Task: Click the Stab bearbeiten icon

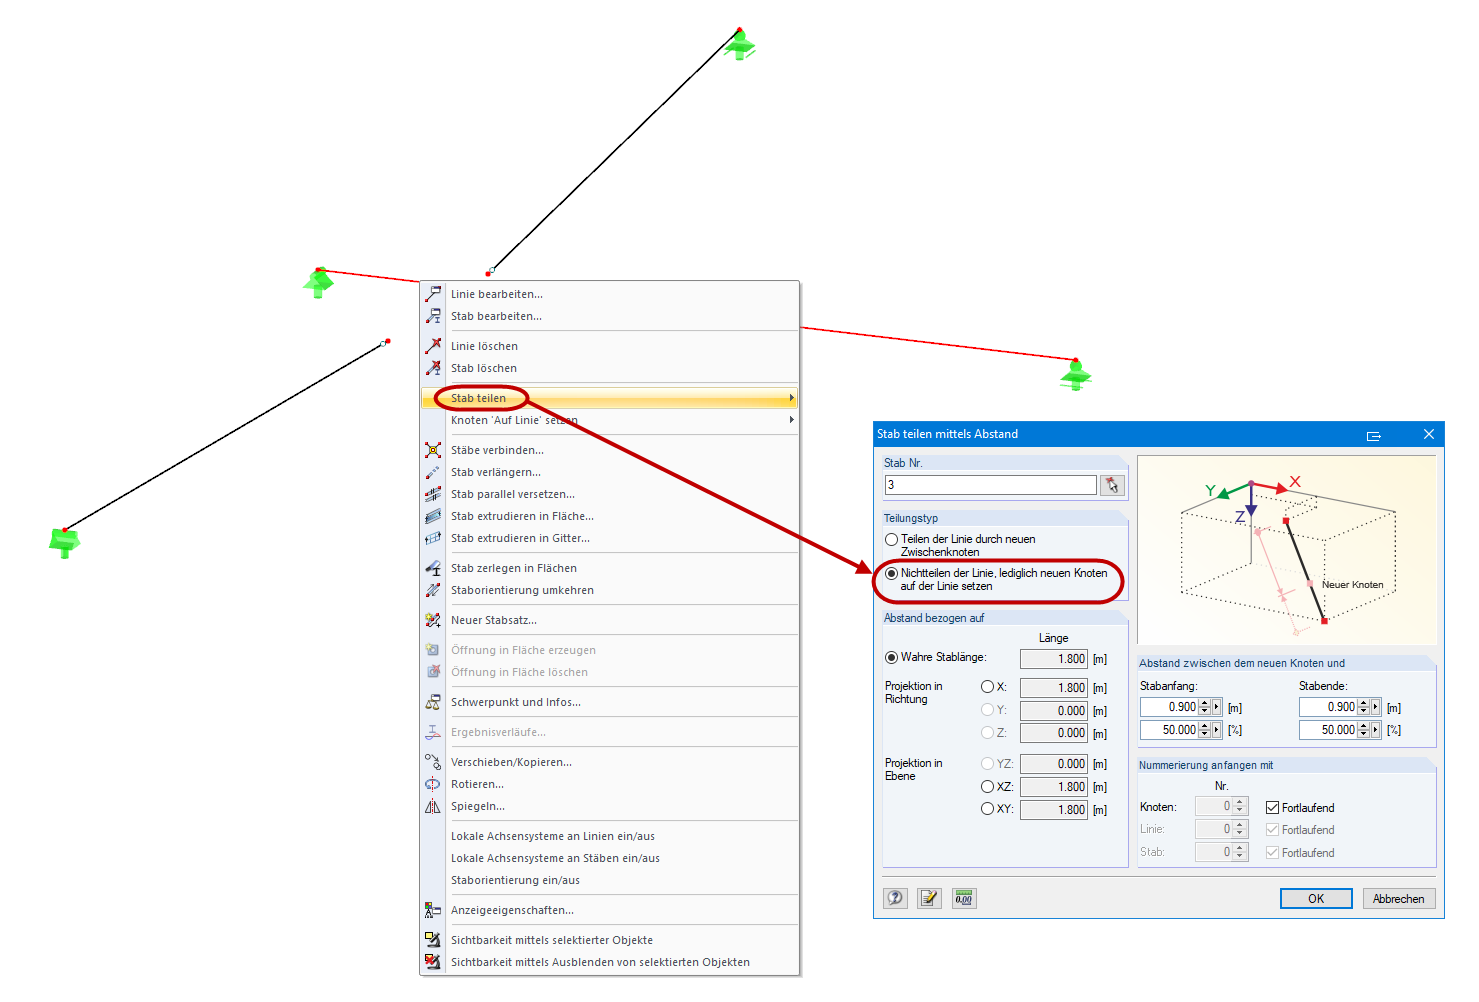Action: (x=433, y=316)
